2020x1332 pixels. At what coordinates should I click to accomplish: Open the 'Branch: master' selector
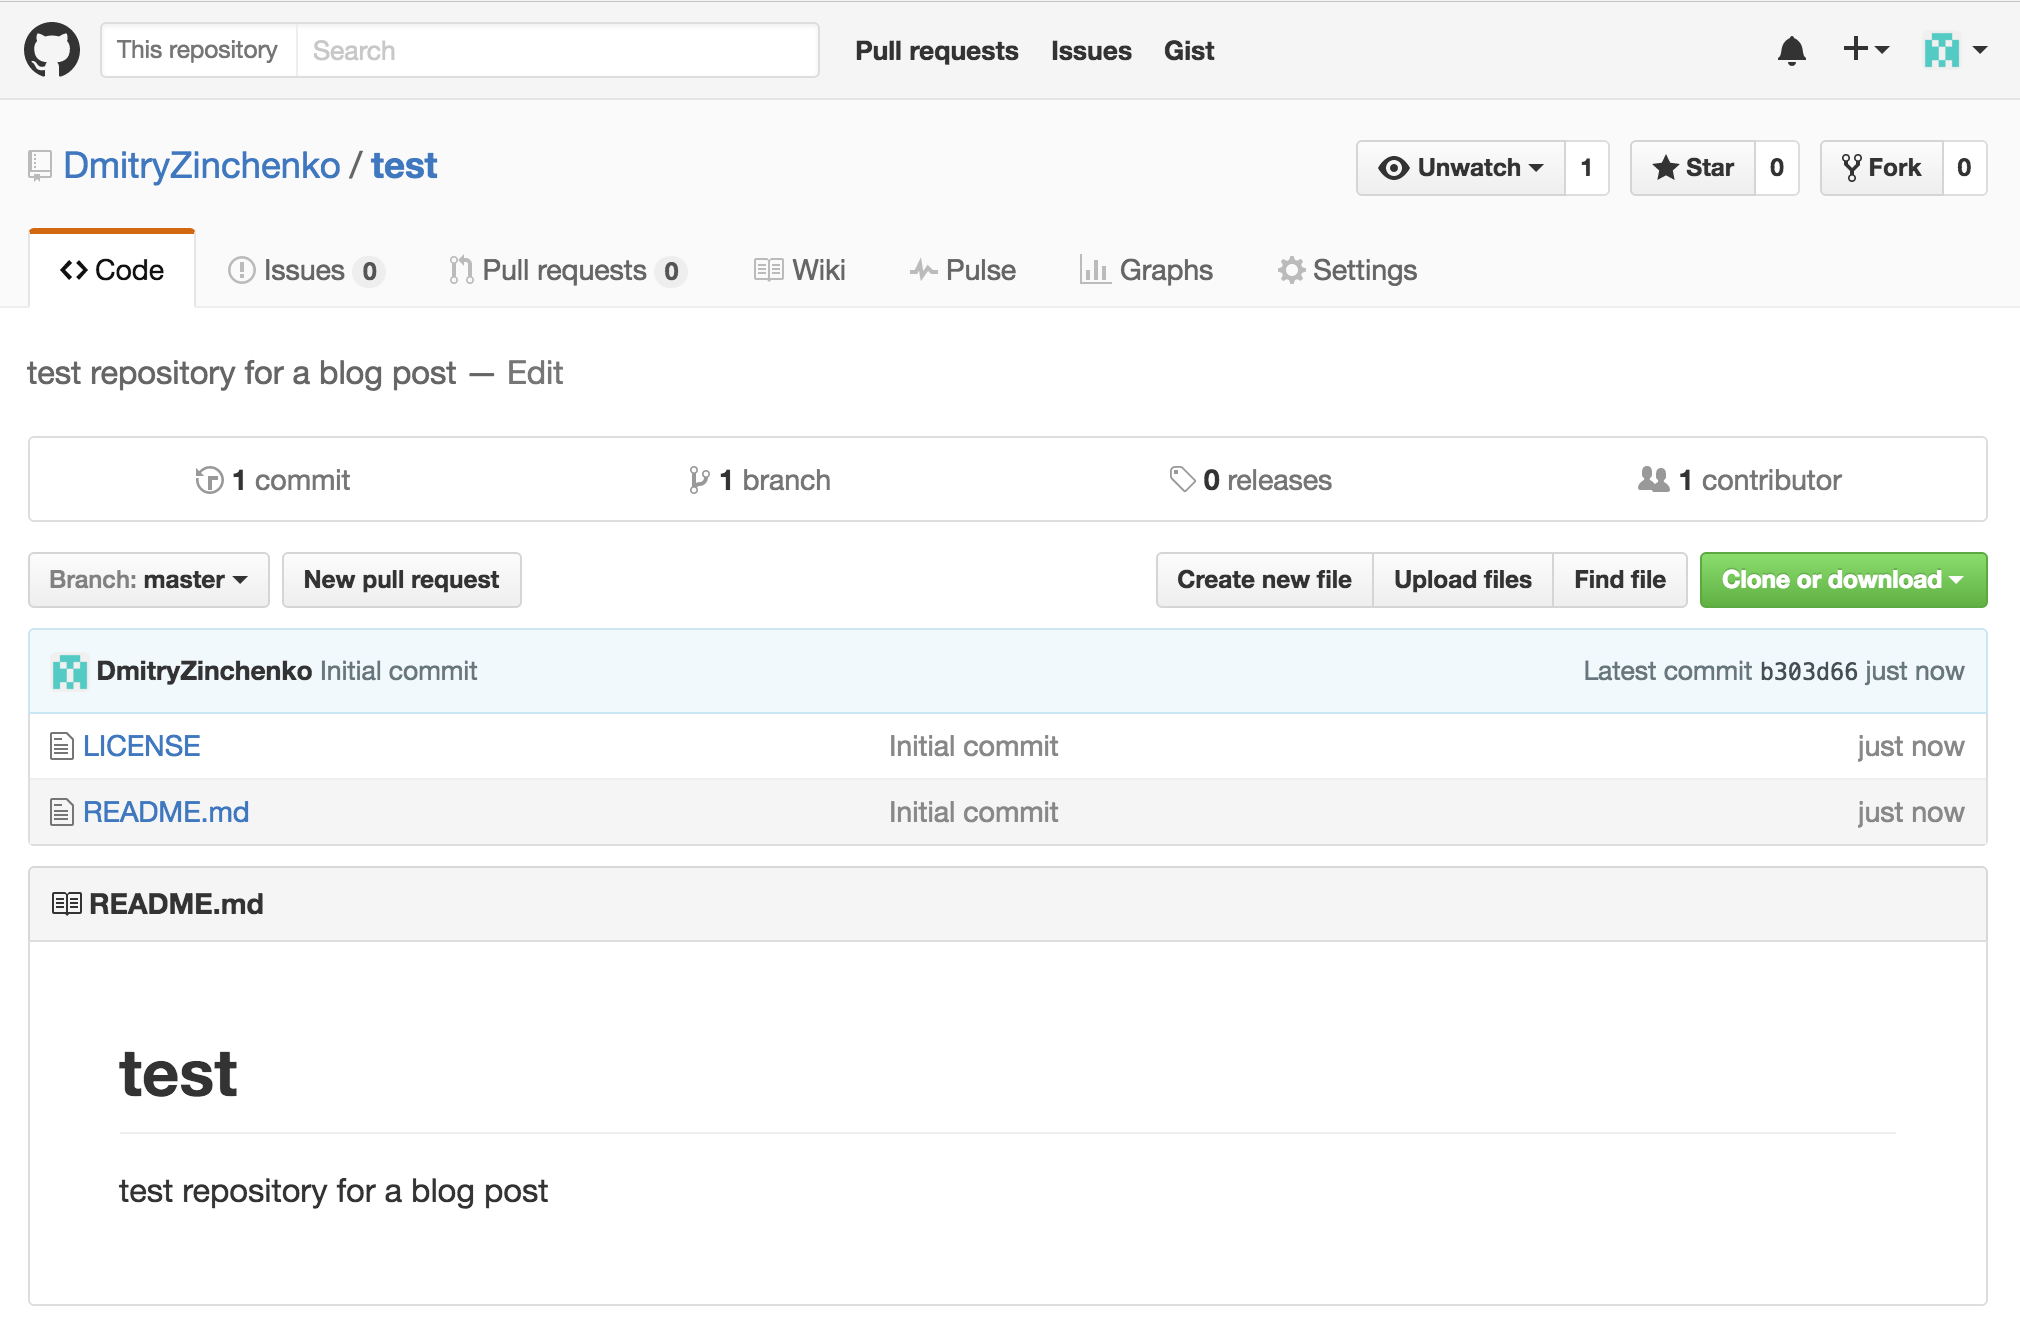point(148,579)
